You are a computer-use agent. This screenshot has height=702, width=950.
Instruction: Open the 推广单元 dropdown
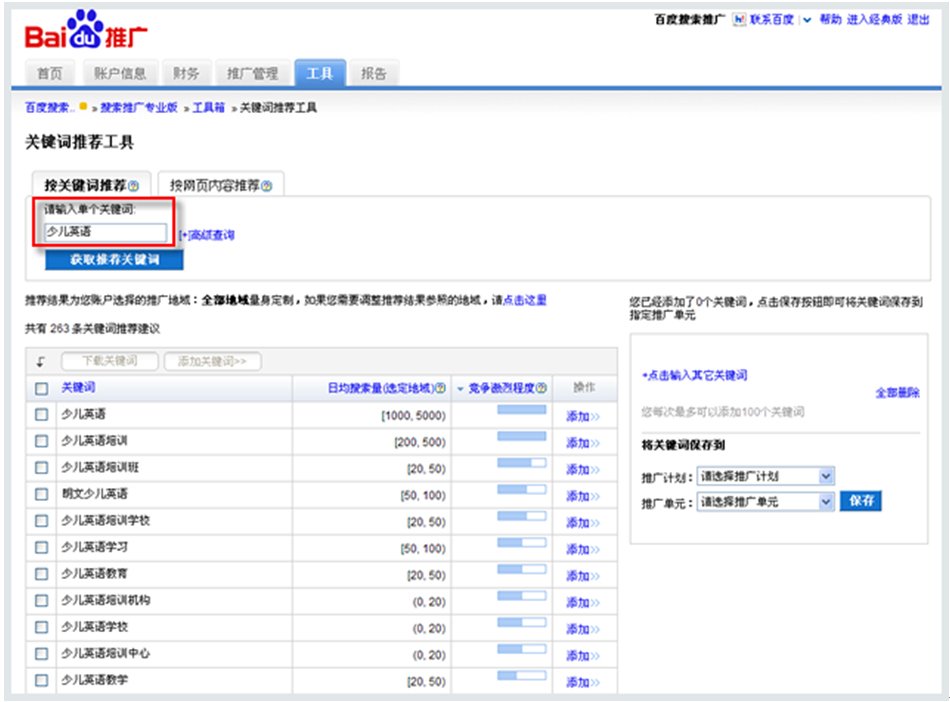tap(765, 502)
